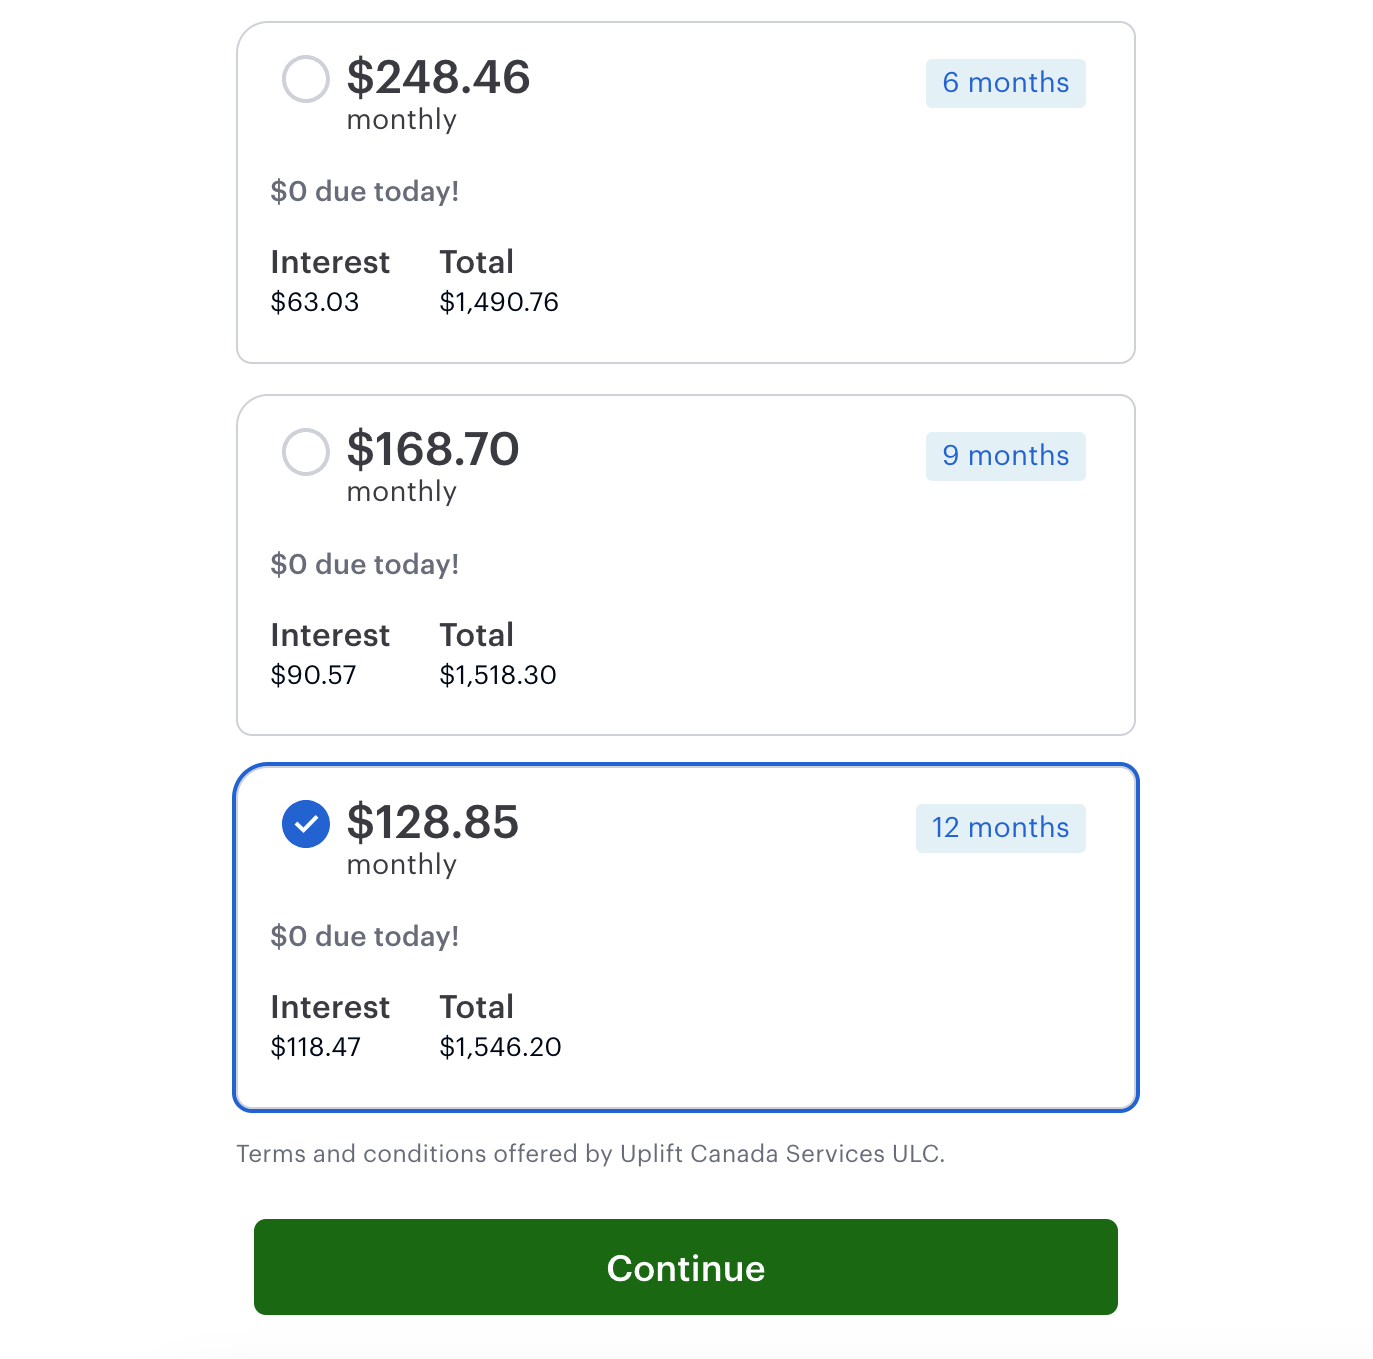Screen dimensions: 1373x1359
Task: Click the $128.85 monthly amount
Action: (x=432, y=822)
